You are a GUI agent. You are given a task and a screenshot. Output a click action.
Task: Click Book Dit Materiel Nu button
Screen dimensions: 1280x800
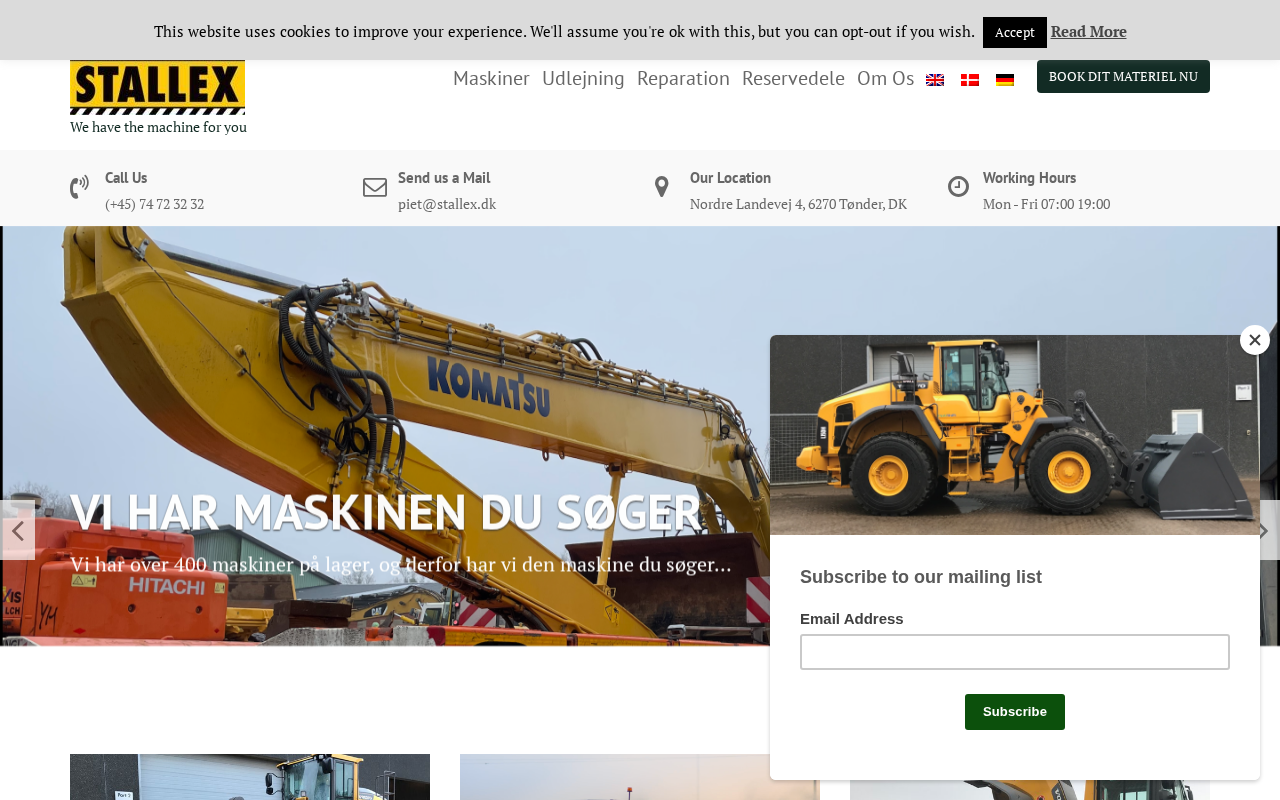pyautogui.click(x=1123, y=77)
